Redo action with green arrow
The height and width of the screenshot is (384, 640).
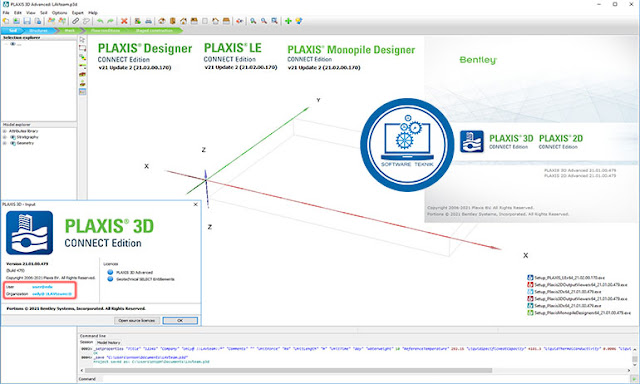pyautogui.click(x=110, y=21)
